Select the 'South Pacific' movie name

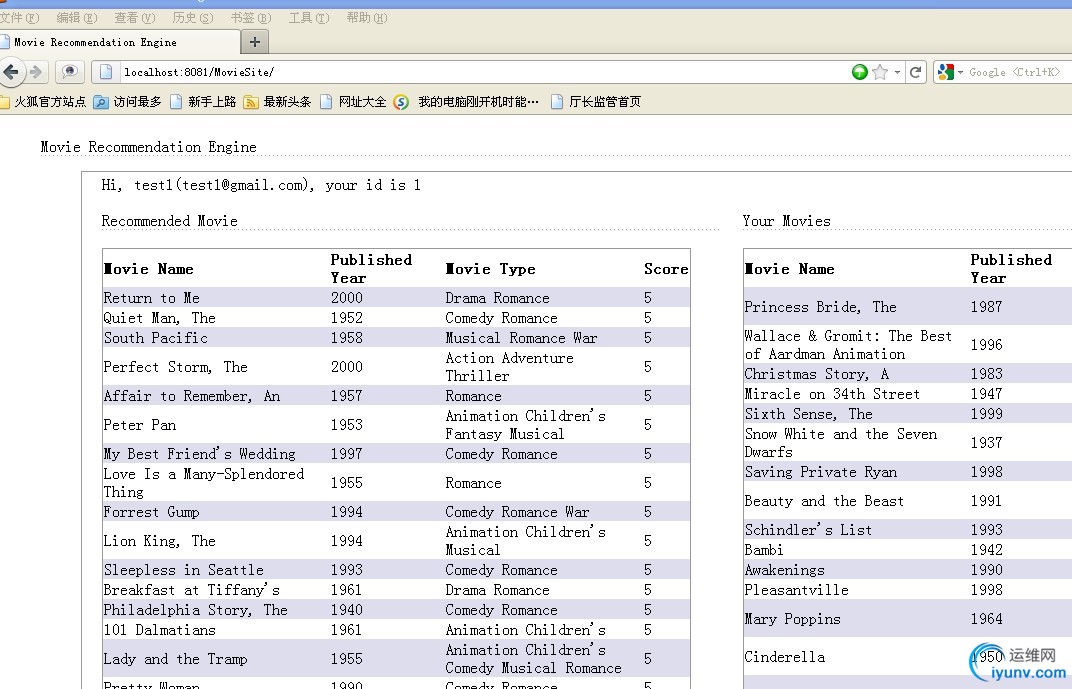(155, 338)
